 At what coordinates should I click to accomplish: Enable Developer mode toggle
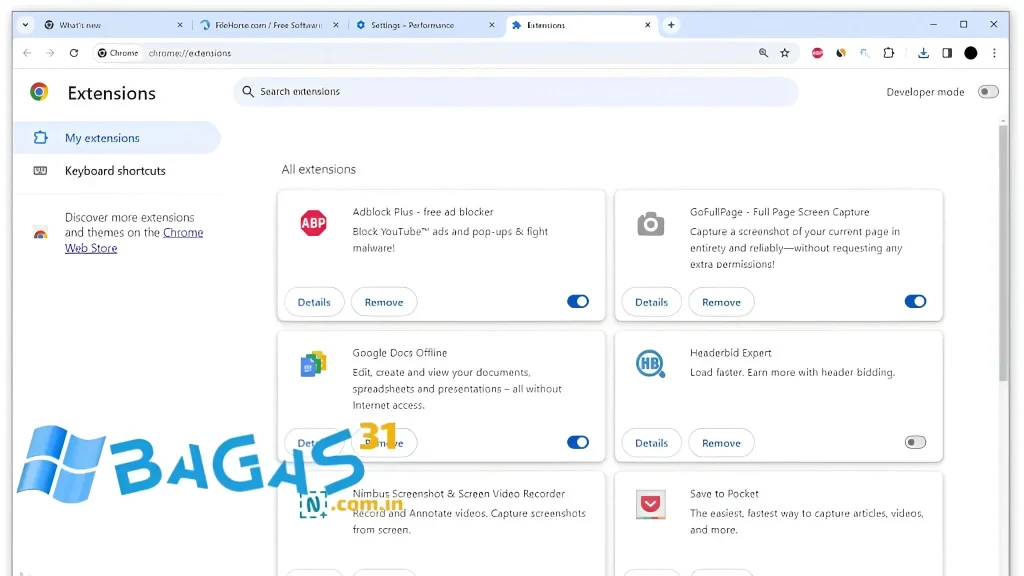click(x=988, y=92)
